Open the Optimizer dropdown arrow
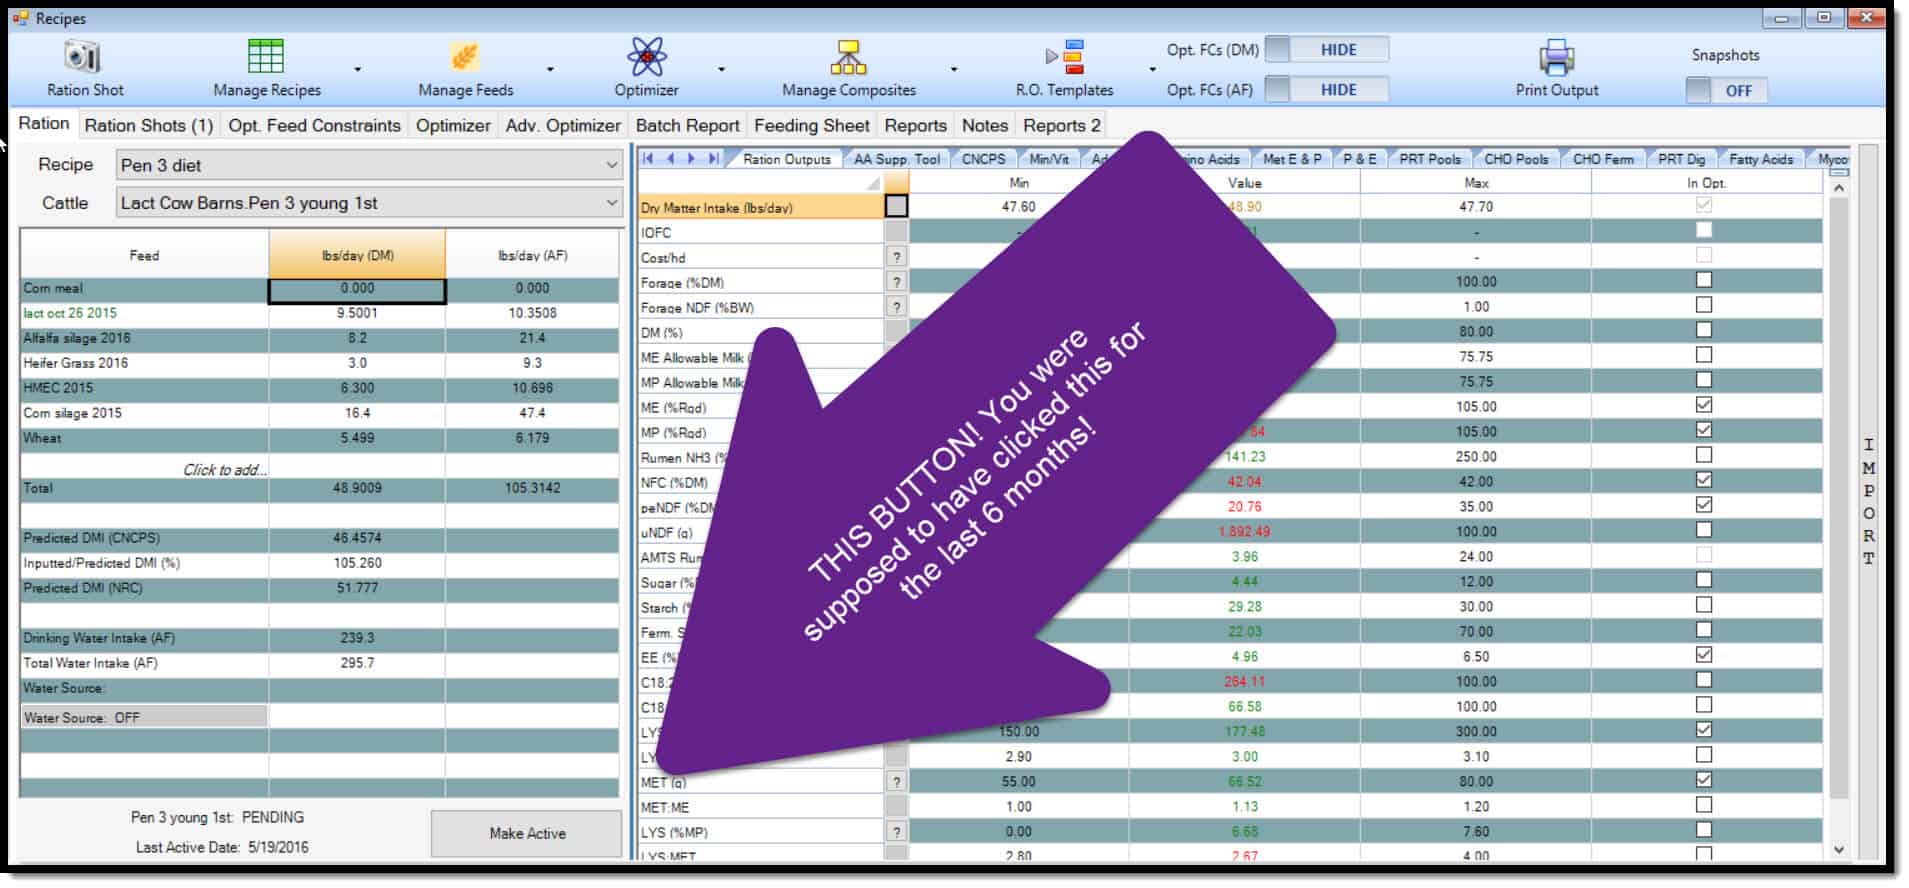 721,70
